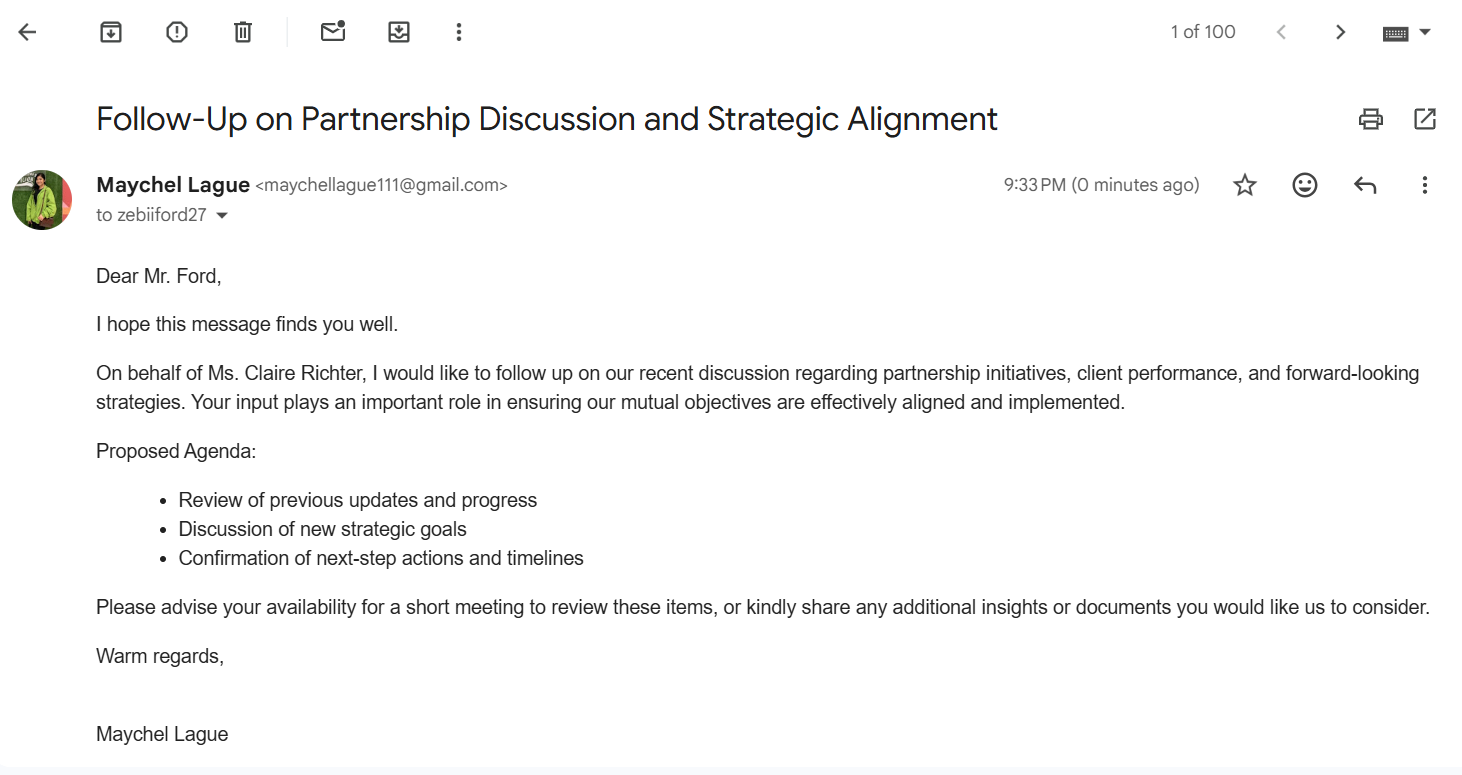This screenshot has height=775, width=1462.
Task: Delete this email with trash icon
Action: (243, 32)
